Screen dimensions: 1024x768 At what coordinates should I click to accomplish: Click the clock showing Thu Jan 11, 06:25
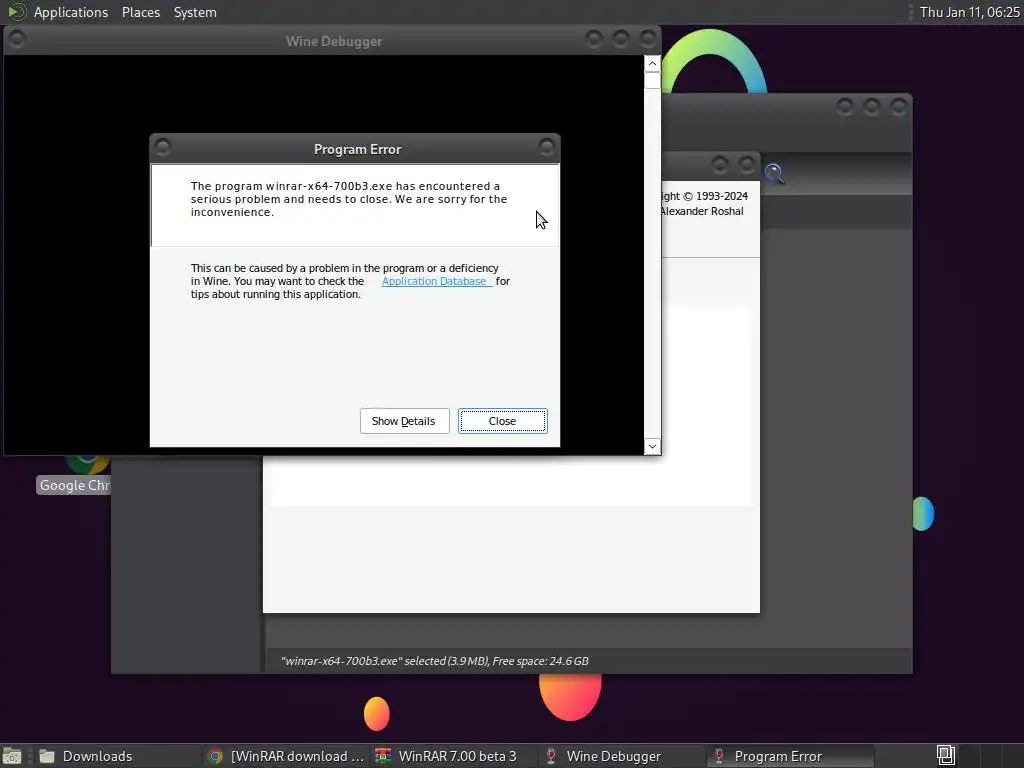(969, 12)
